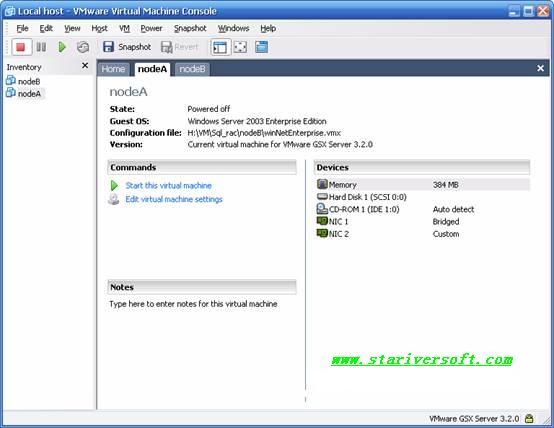Image resolution: width=554 pixels, height=428 pixels.
Task: Click the lock icon in status bar
Action: (529, 418)
